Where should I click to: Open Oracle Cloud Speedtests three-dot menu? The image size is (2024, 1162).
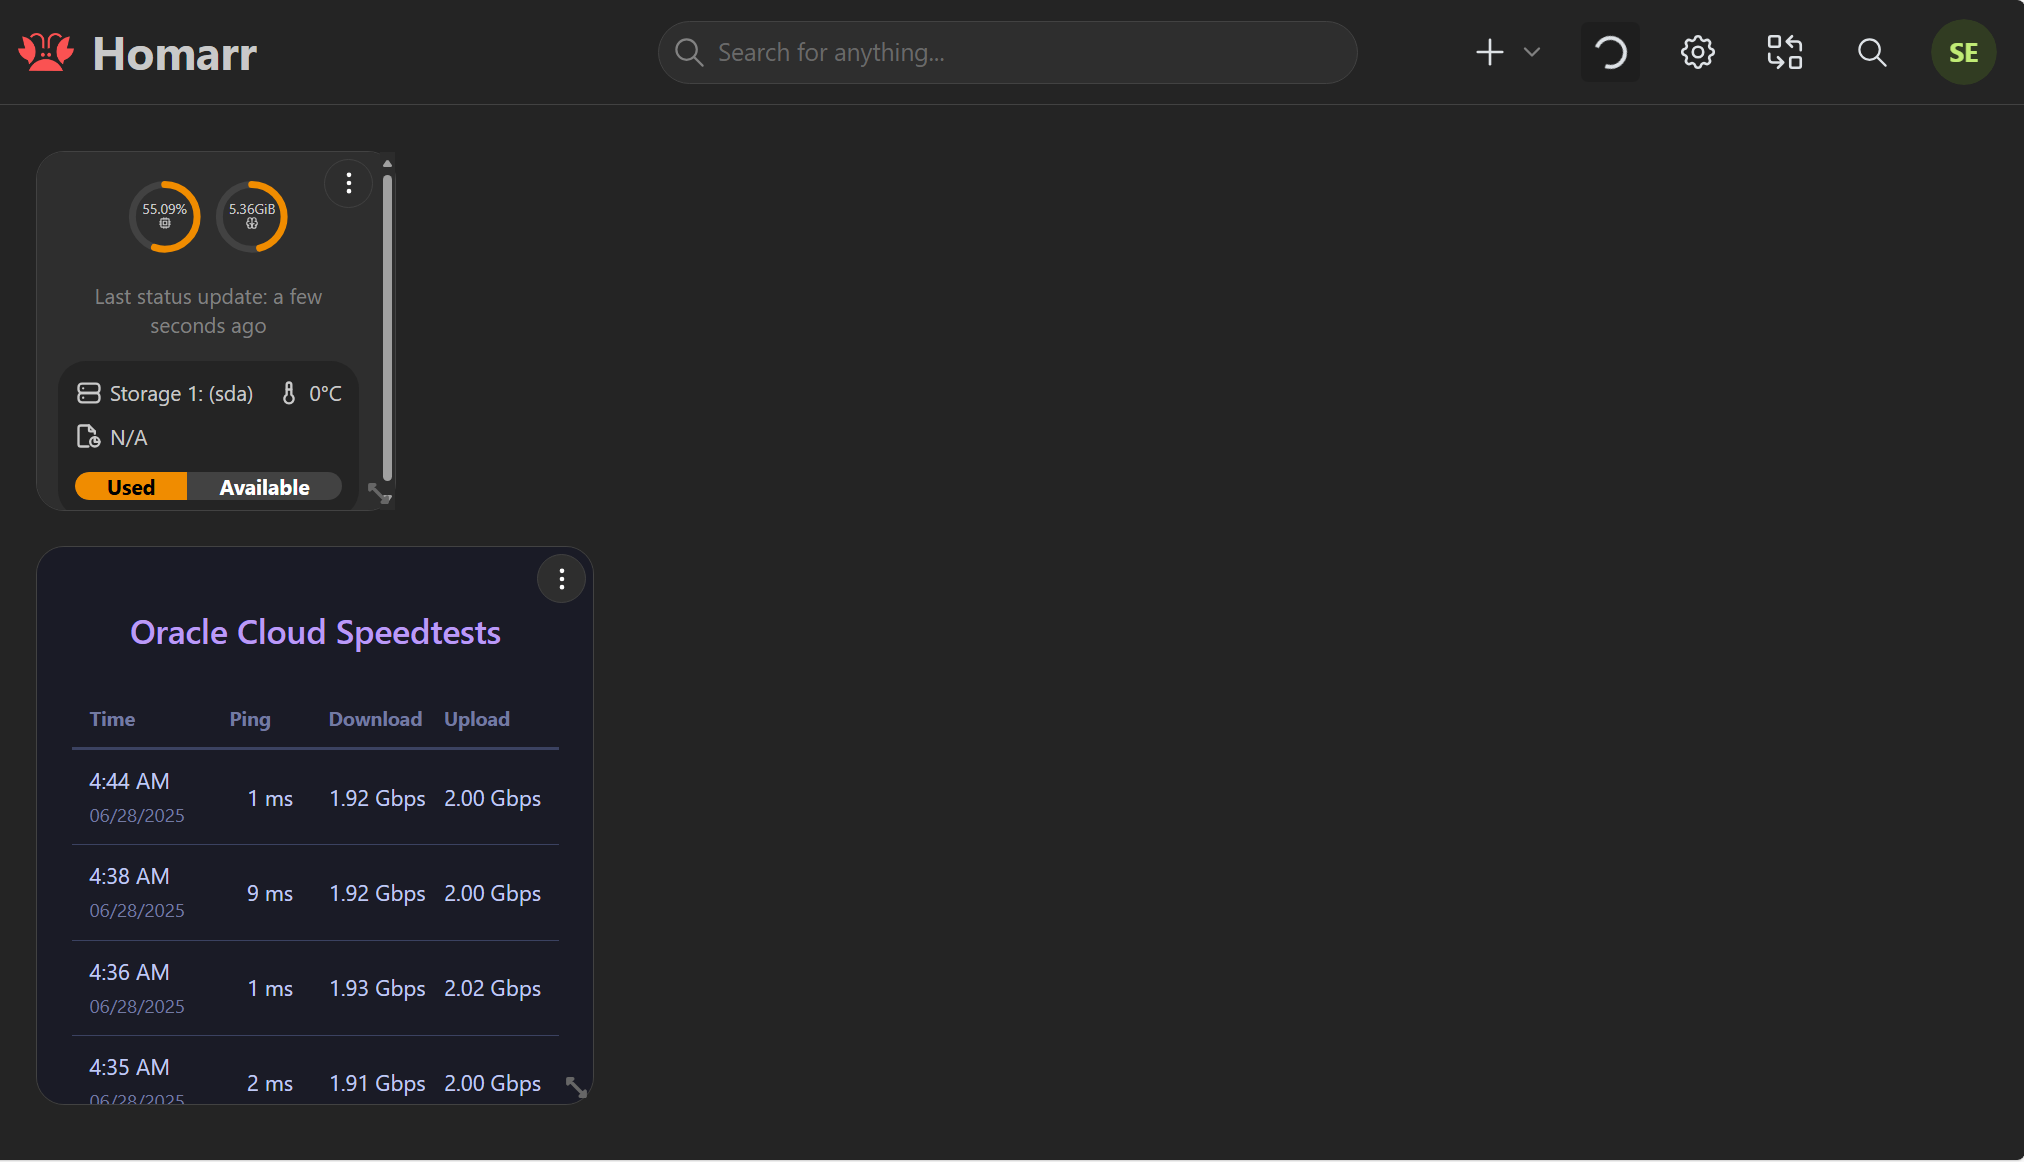562,579
